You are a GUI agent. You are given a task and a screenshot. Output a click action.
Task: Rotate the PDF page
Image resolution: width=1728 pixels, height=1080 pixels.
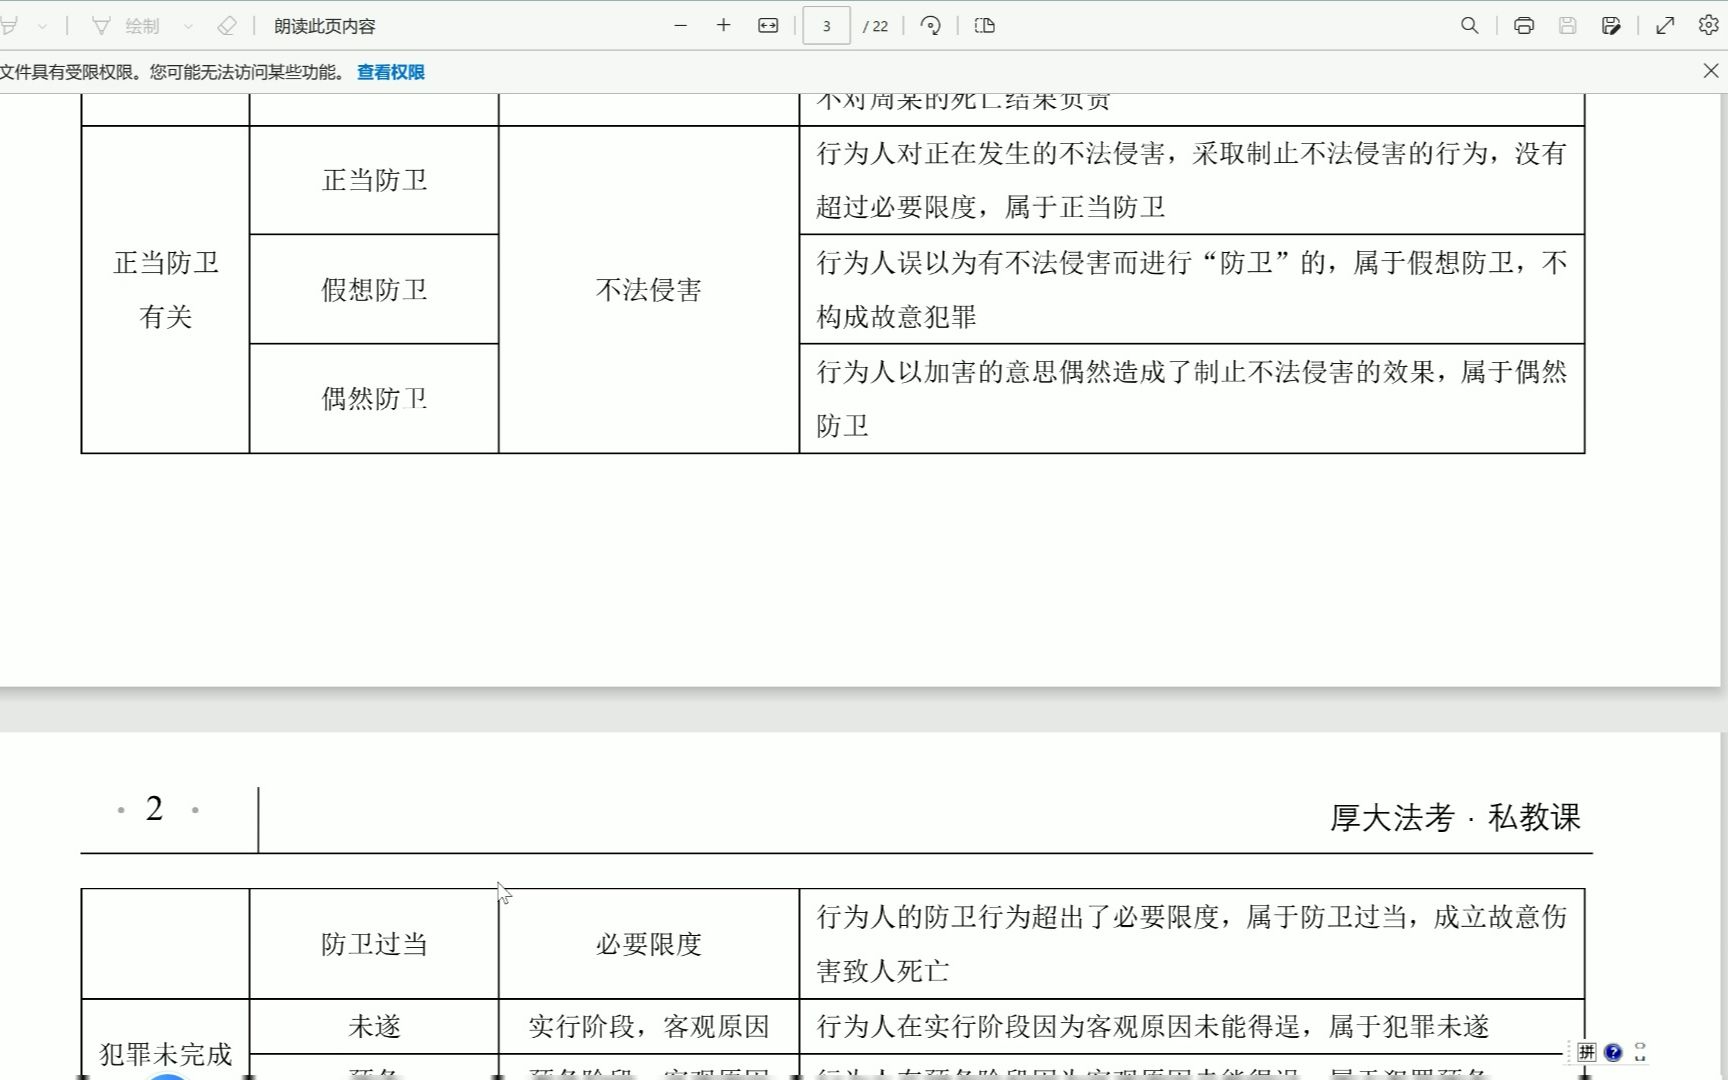click(931, 26)
